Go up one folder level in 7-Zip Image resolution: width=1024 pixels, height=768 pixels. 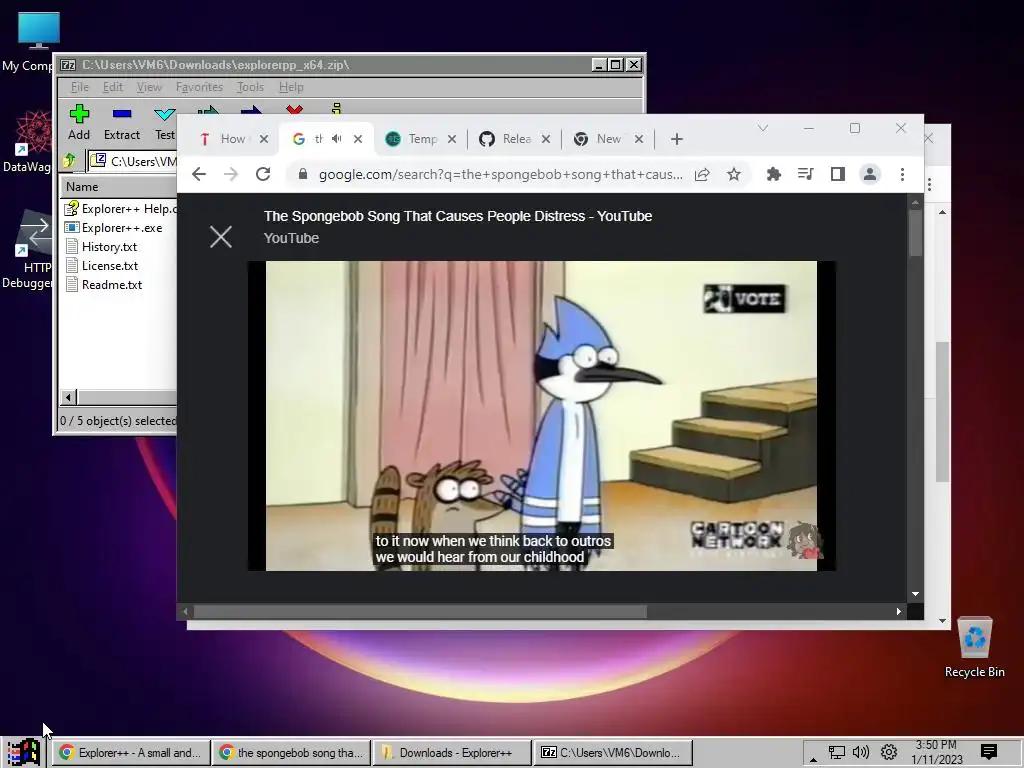pyautogui.click(x=70, y=161)
